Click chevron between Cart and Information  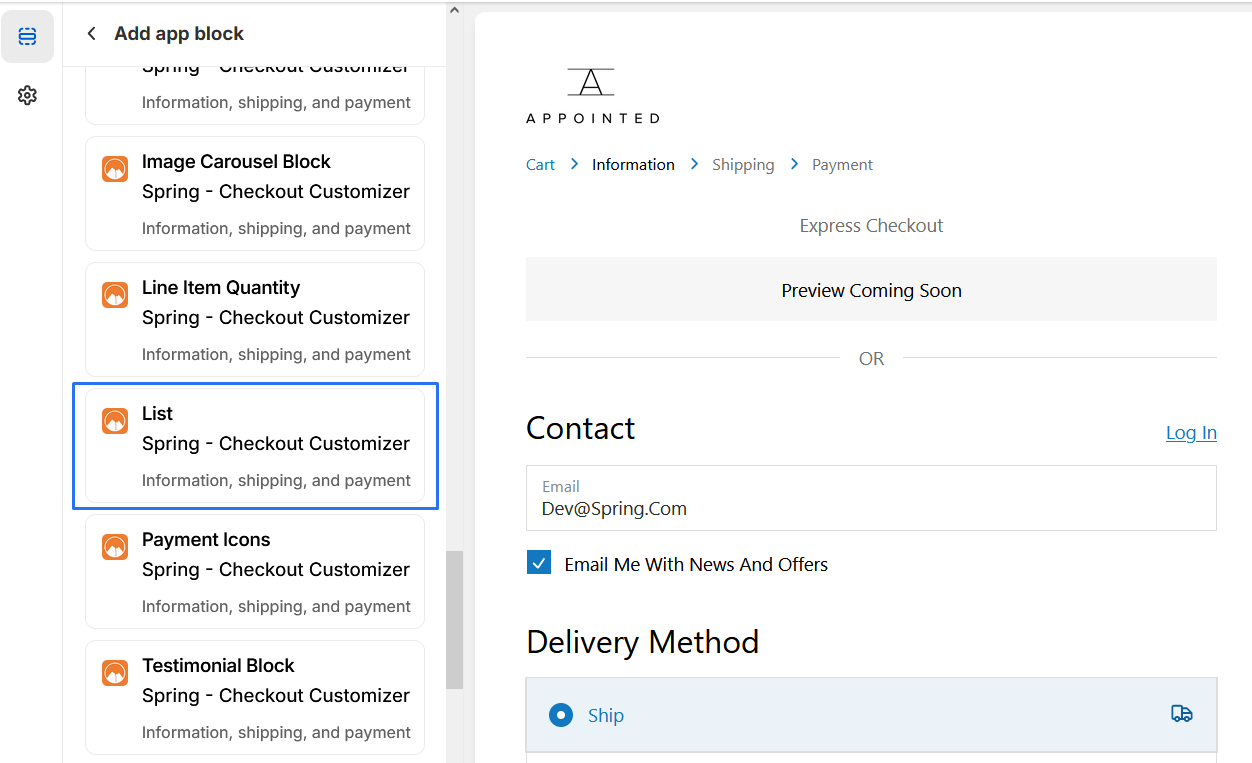point(574,164)
